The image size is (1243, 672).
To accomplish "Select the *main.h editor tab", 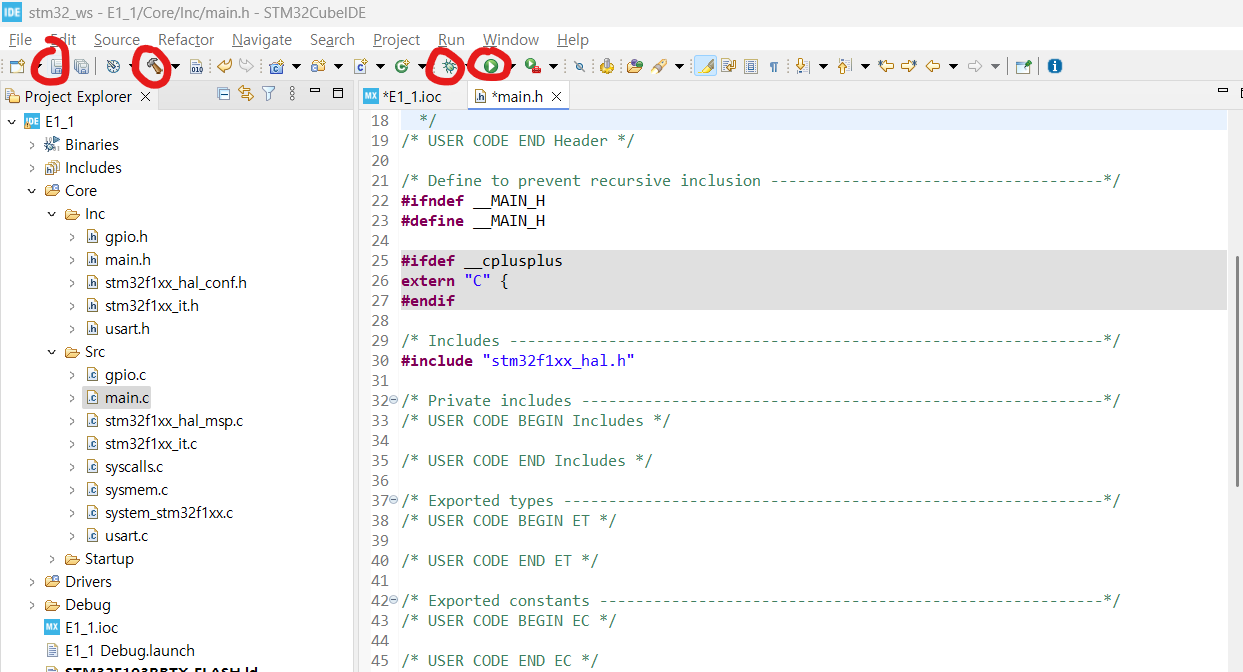I will click(x=517, y=96).
